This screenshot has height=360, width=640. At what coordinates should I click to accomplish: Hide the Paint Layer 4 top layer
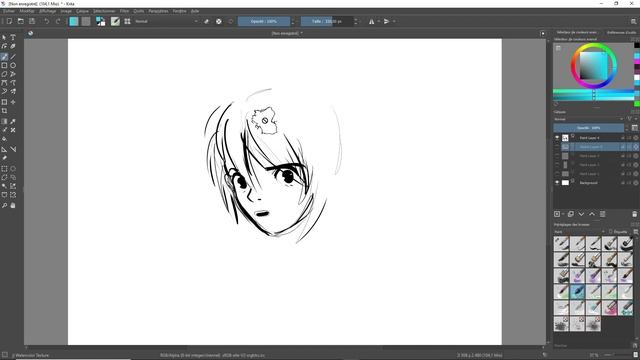[557, 138]
